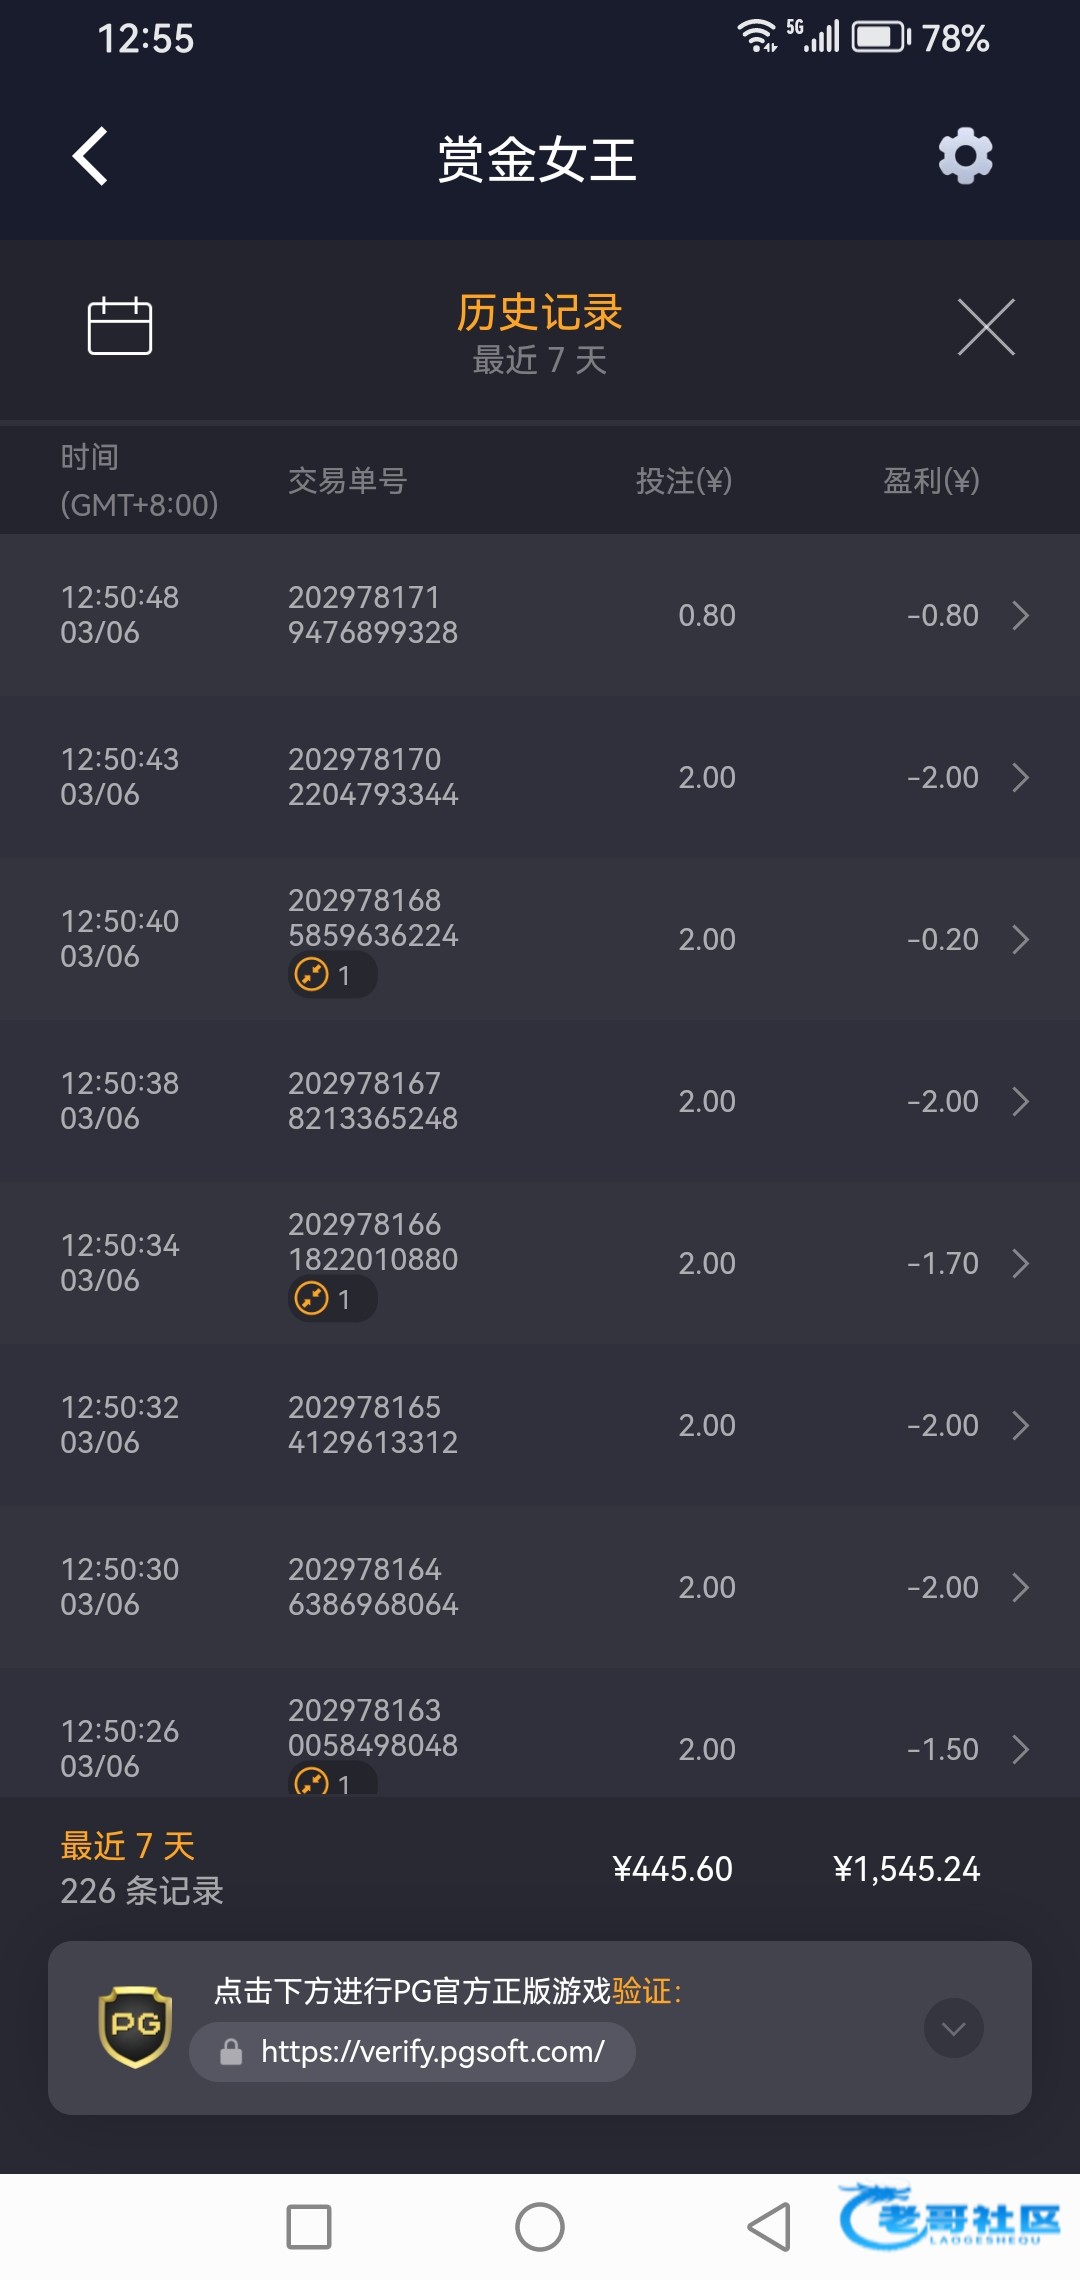1080x2280 pixels.
Task: Close the history records panel
Action: pos(986,327)
